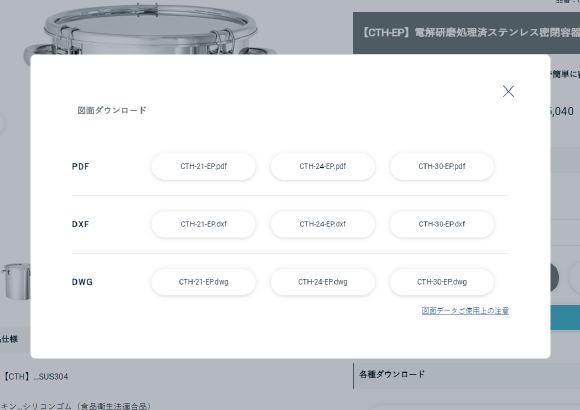Download CTH-30-EP.pdf file
The height and width of the screenshot is (410, 580).
coord(442,167)
